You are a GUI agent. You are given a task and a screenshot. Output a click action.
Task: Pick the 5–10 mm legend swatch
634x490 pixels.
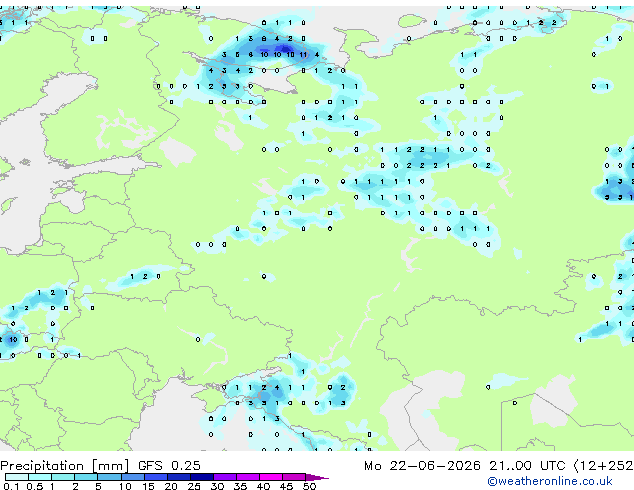(x=109, y=477)
